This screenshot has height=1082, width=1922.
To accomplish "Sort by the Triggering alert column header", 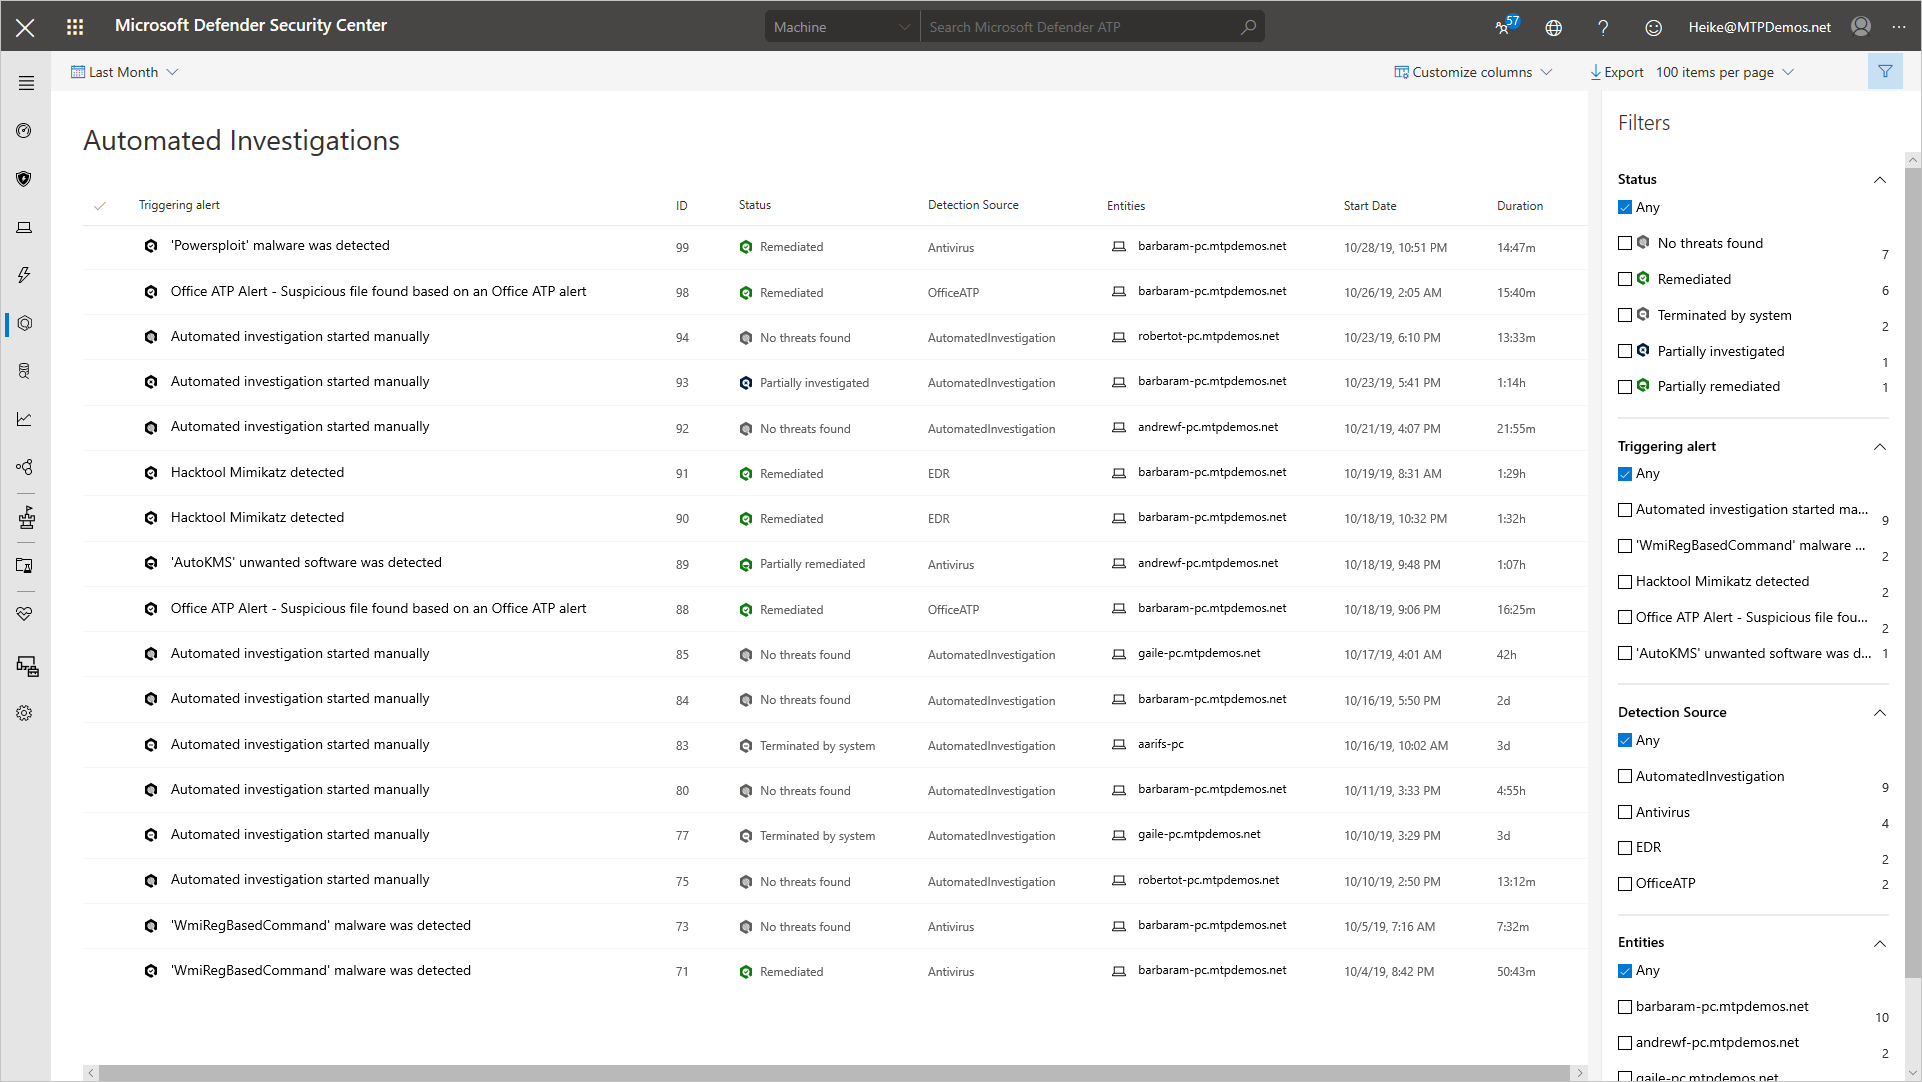I will pos(179,205).
